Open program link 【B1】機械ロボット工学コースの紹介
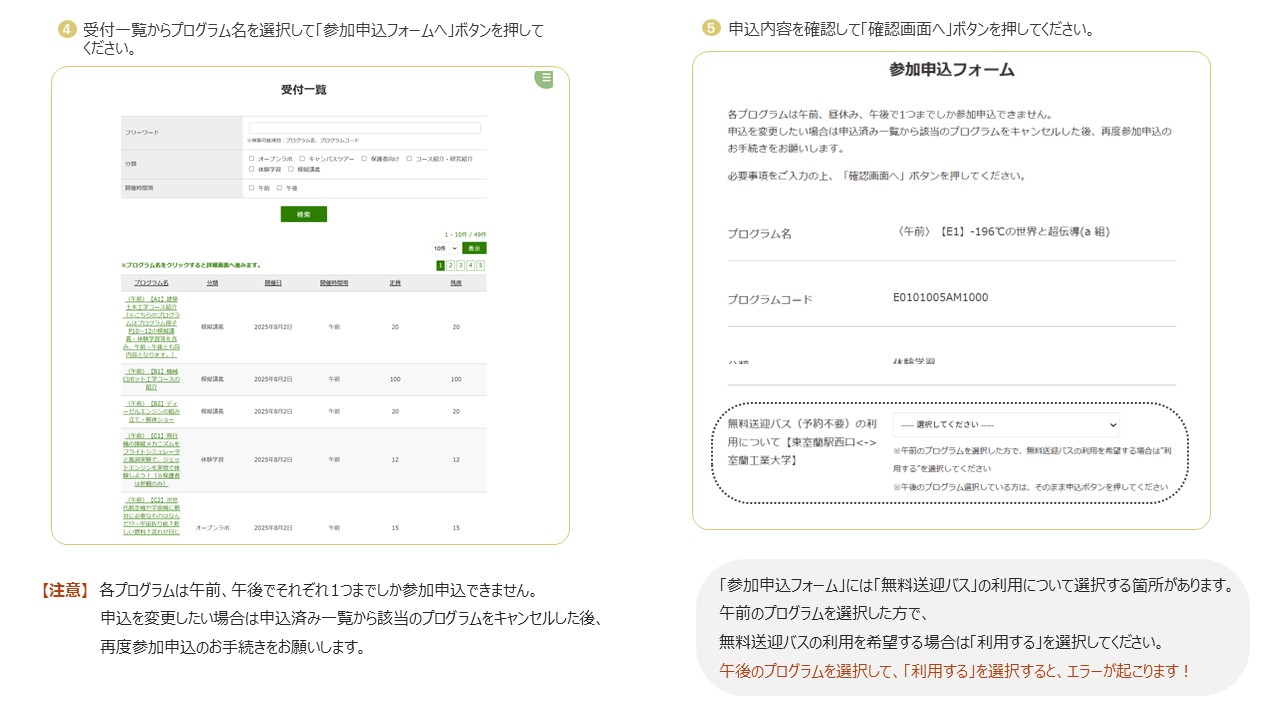 tap(151, 379)
